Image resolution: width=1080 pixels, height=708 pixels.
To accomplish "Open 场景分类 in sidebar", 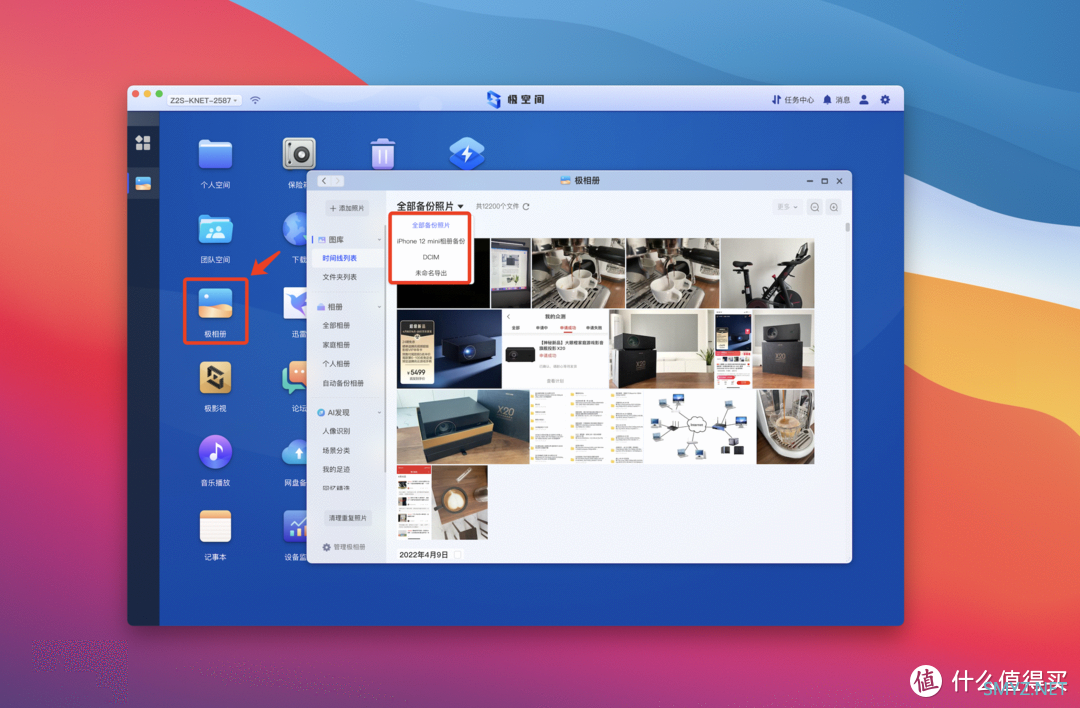I will pos(336,450).
